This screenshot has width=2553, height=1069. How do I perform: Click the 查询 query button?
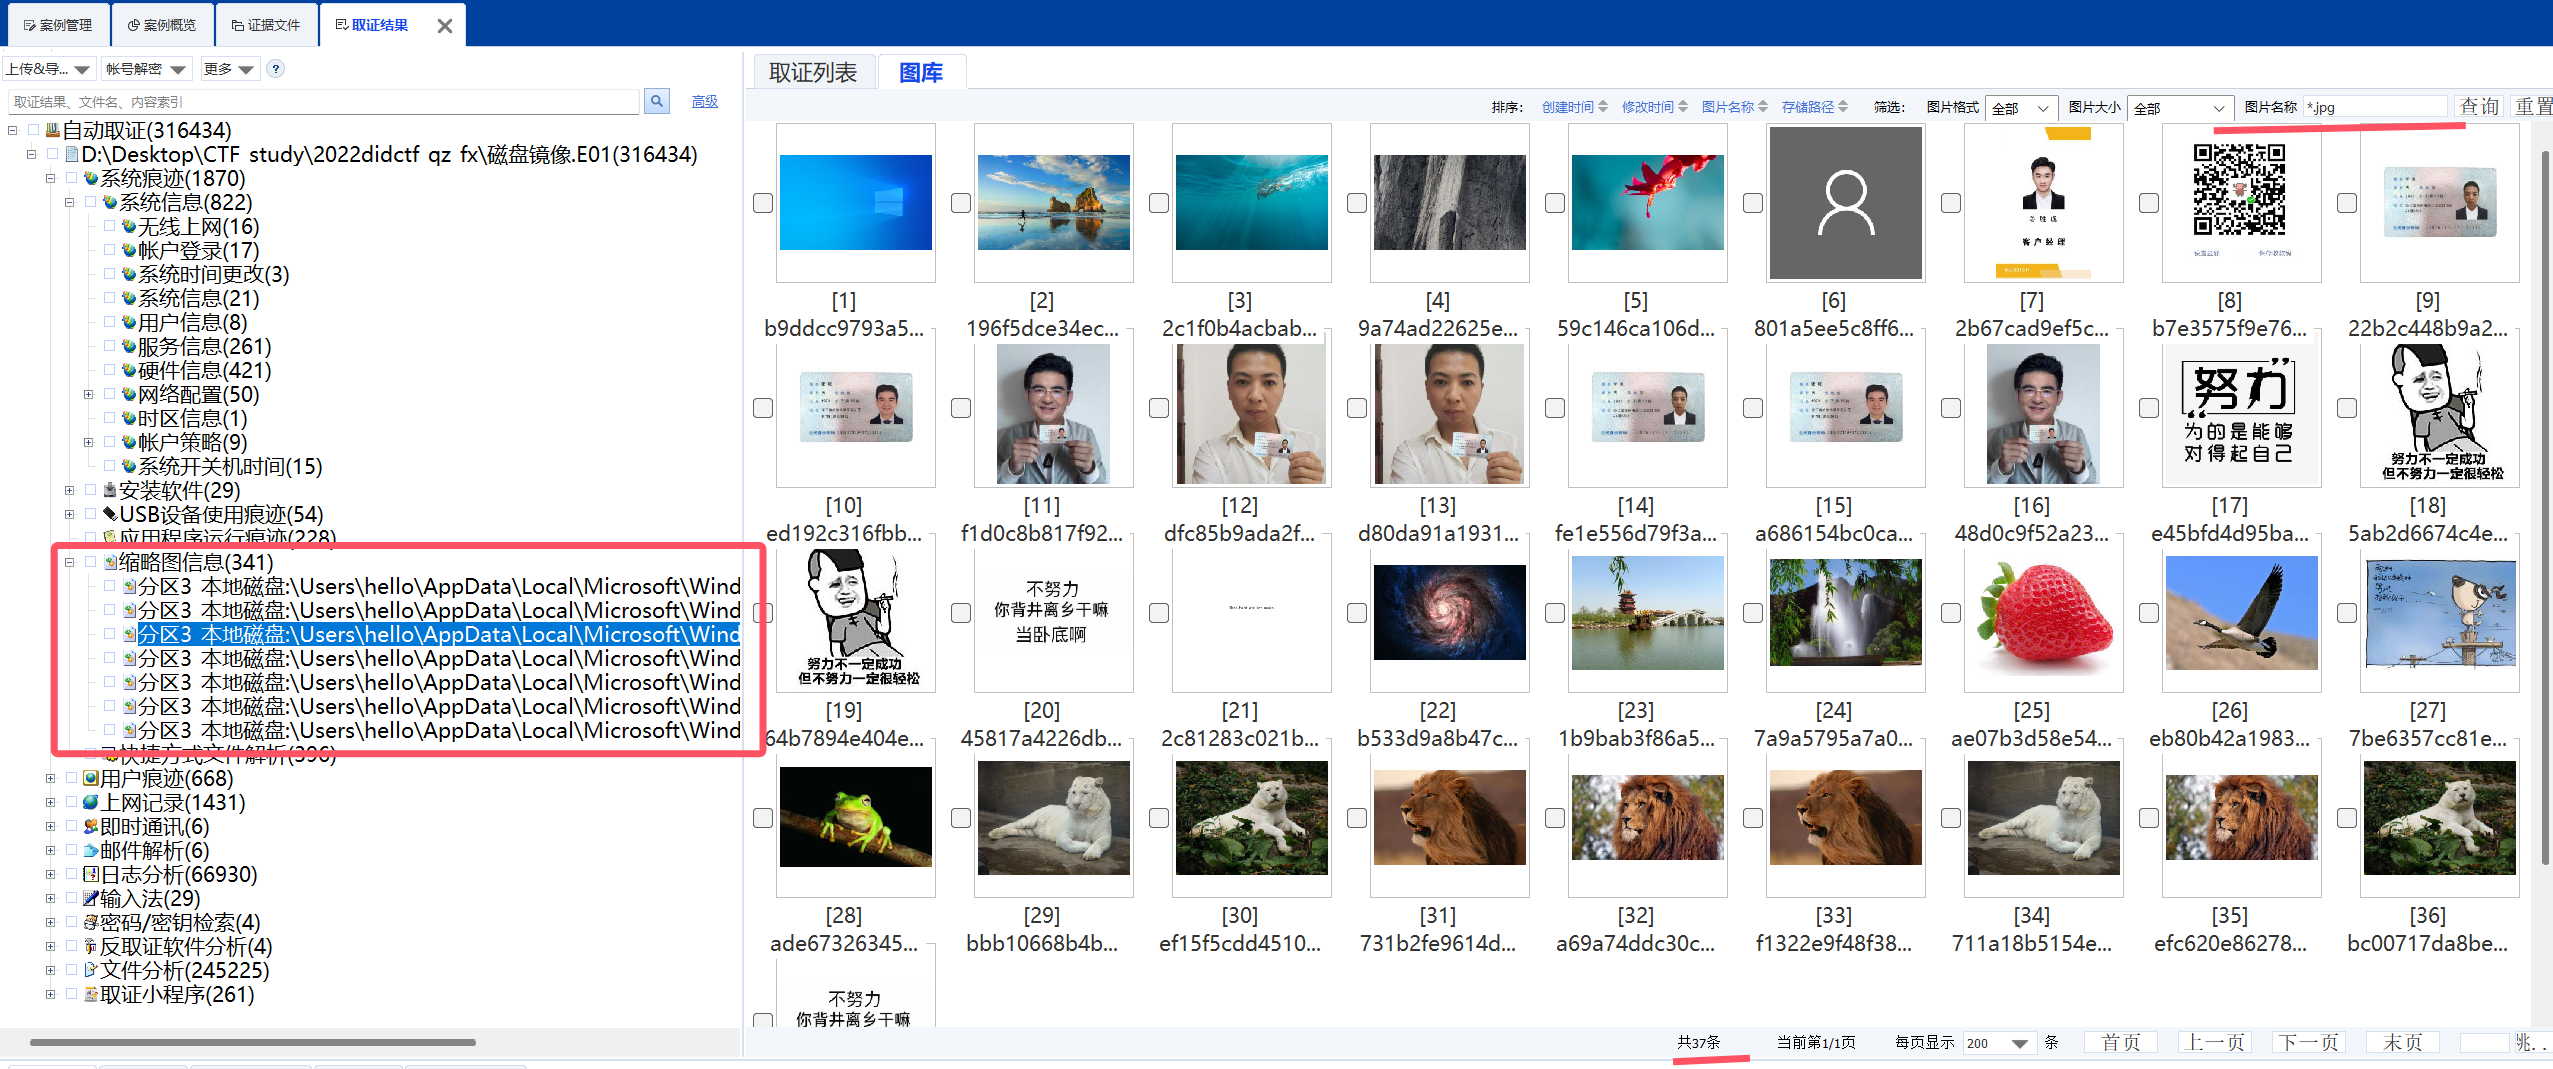click(2479, 107)
